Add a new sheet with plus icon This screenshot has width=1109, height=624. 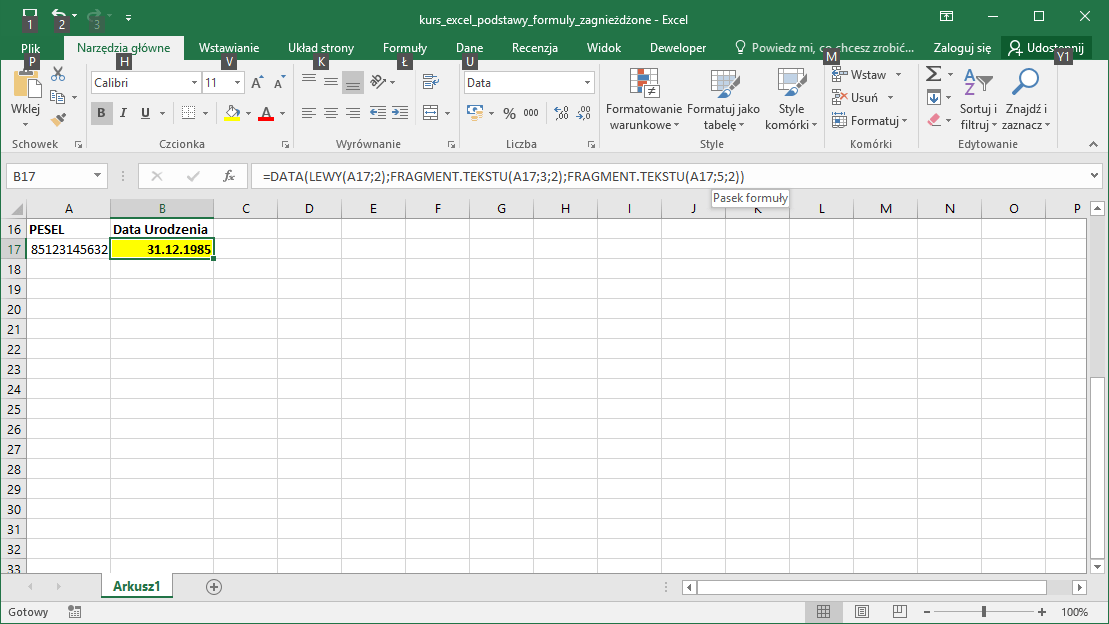(x=214, y=587)
